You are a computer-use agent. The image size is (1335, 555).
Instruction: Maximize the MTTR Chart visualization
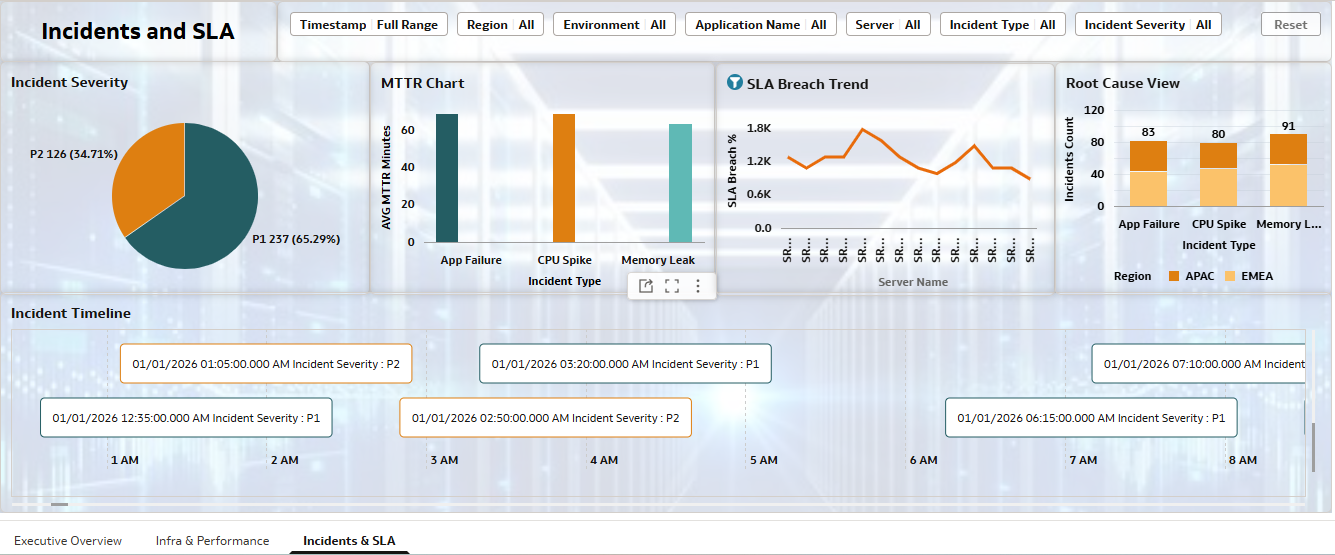click(x=672, y=286)
